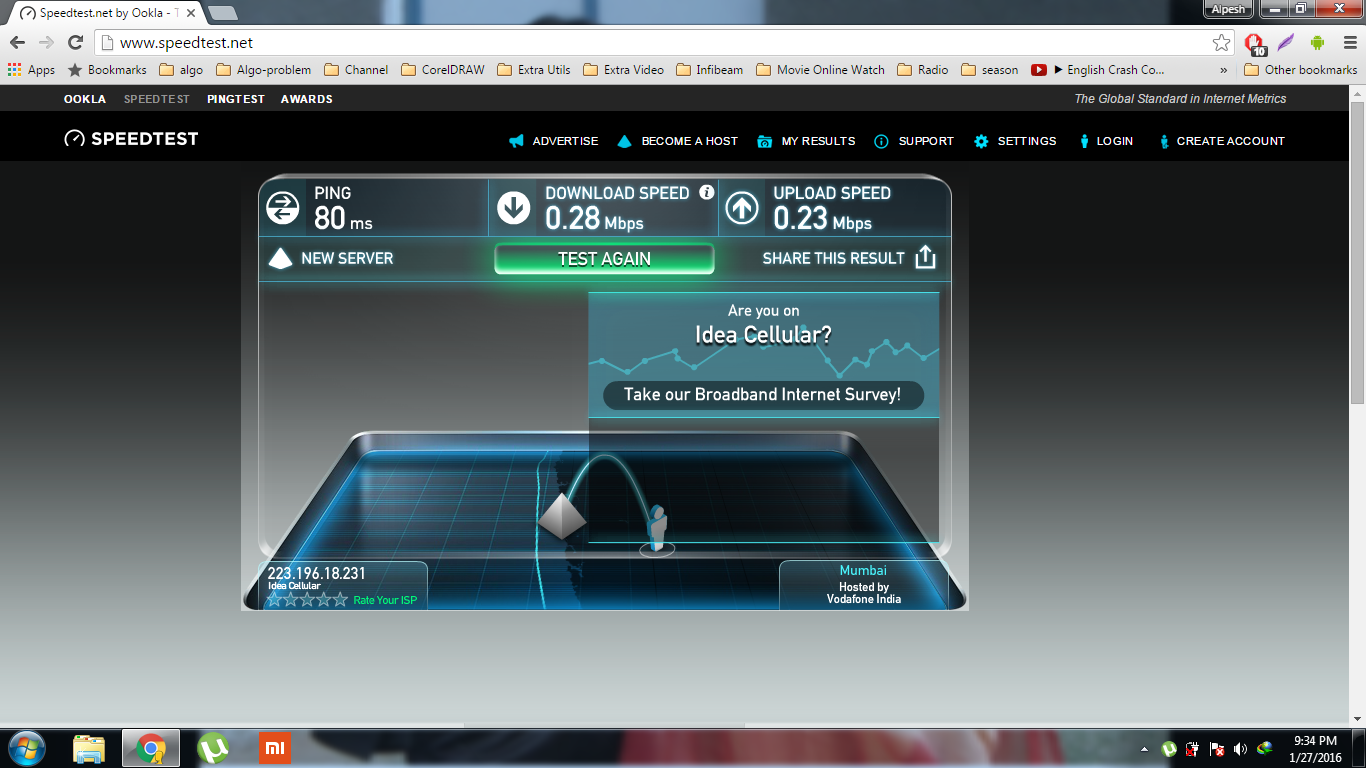Viewport: 1366px width, 768px height.
Task: Open a new browser tab
Action: tap(222, 13)
